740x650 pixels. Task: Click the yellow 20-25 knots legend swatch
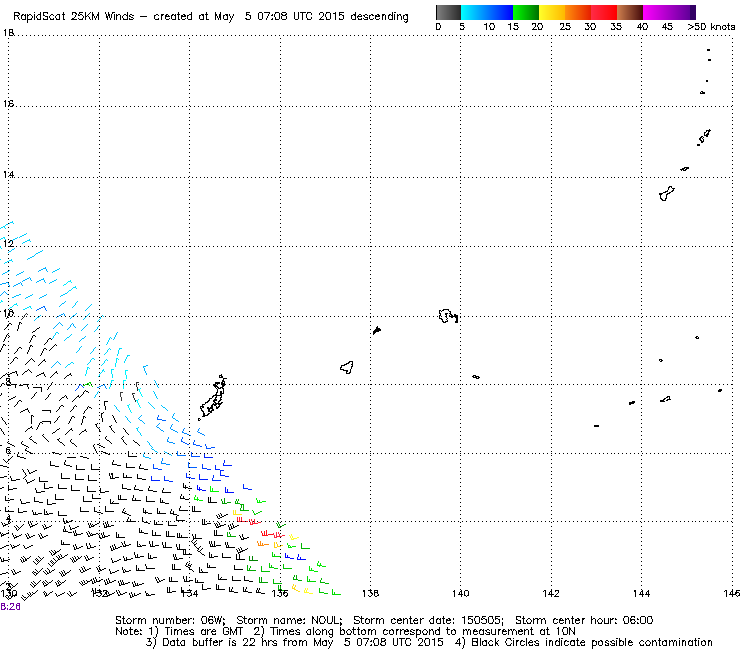point(552,12)
